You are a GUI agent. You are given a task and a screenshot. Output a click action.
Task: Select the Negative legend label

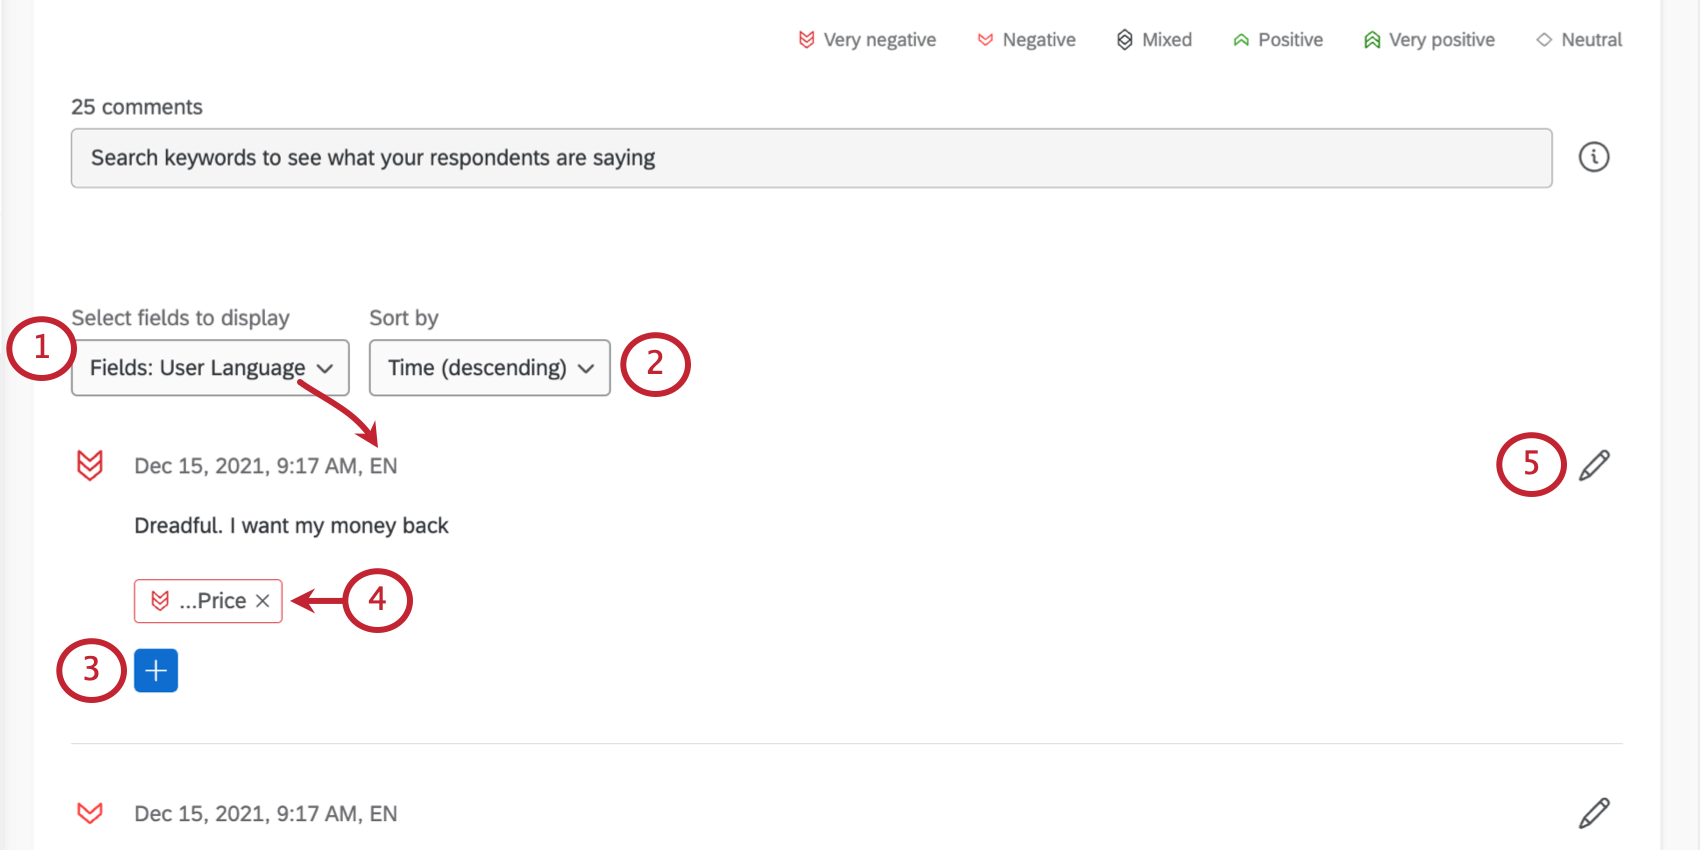1037,39
